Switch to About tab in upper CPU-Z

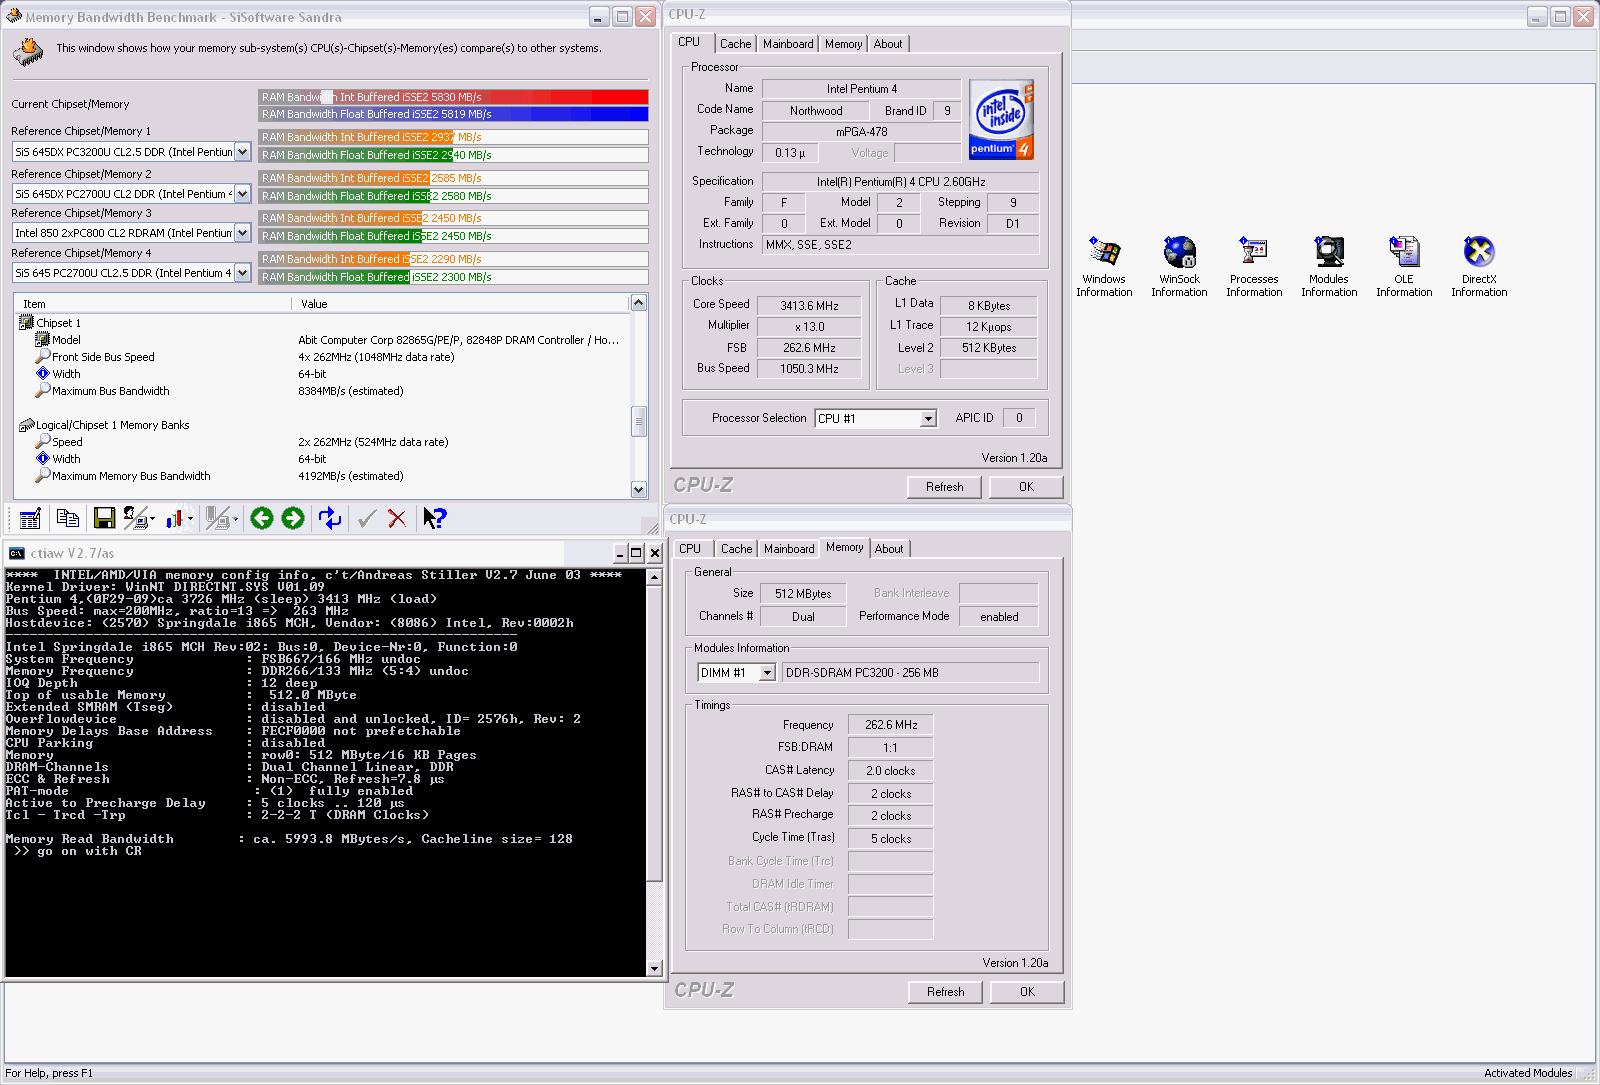pos(888,44)
